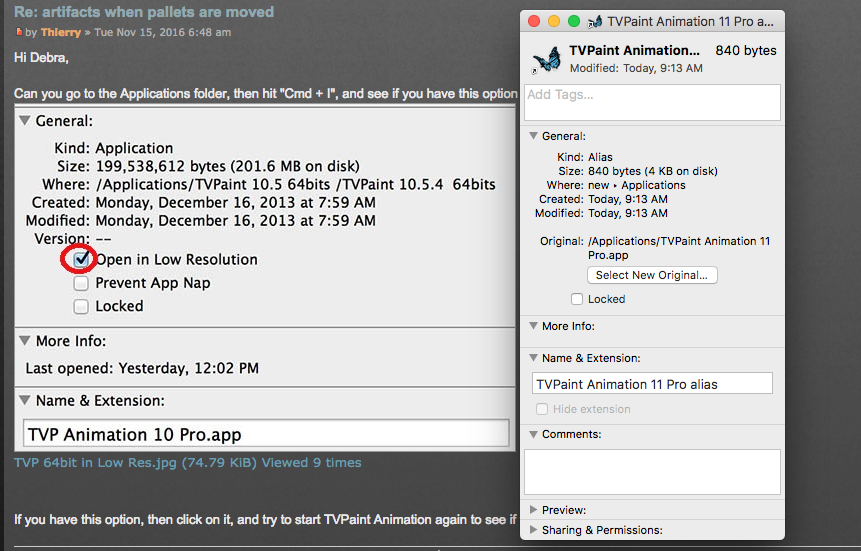Click the Select New Original button
Viewport: 861px width, 551px height.
click(x=652, y=275)
